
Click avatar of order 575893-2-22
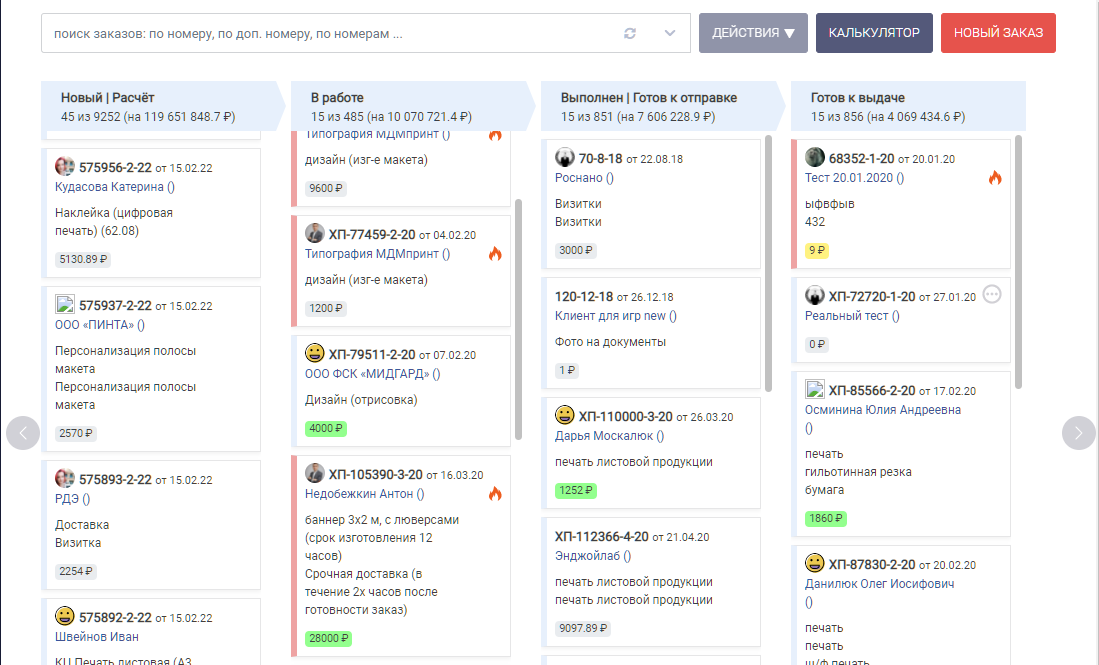click(x=64, y=478)
